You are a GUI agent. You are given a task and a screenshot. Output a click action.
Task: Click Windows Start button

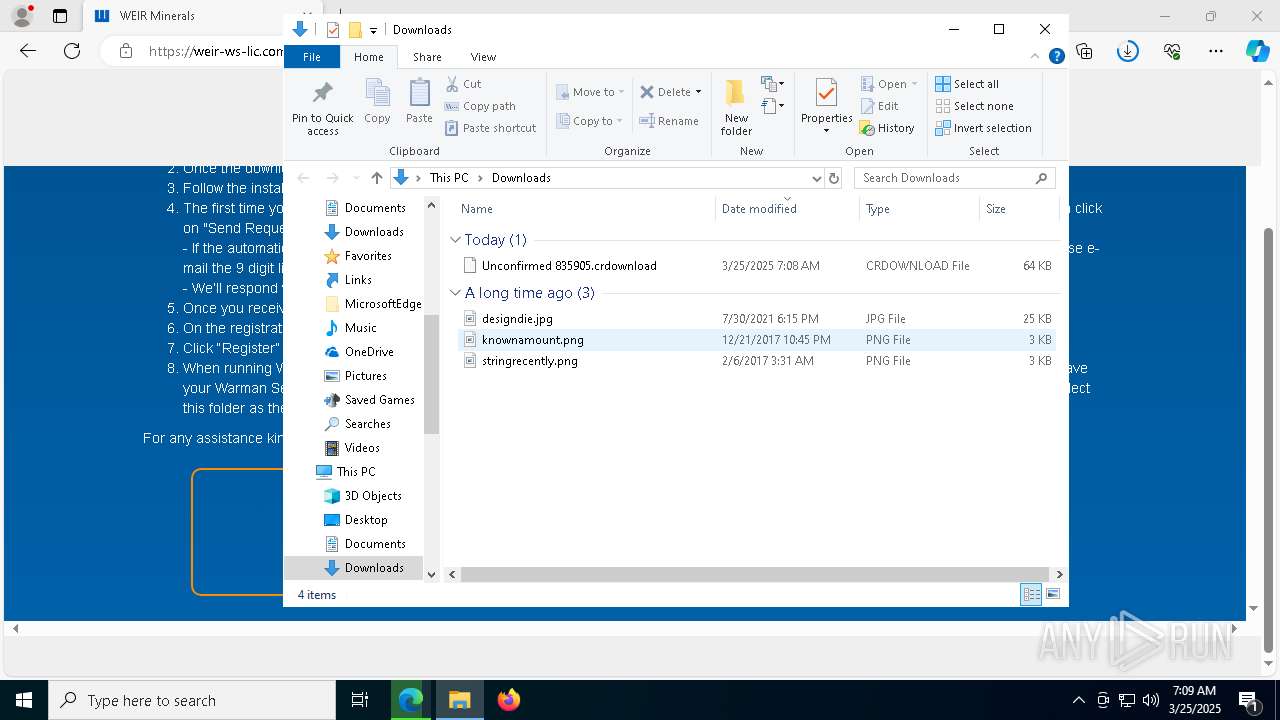click(x=24, y=700)
